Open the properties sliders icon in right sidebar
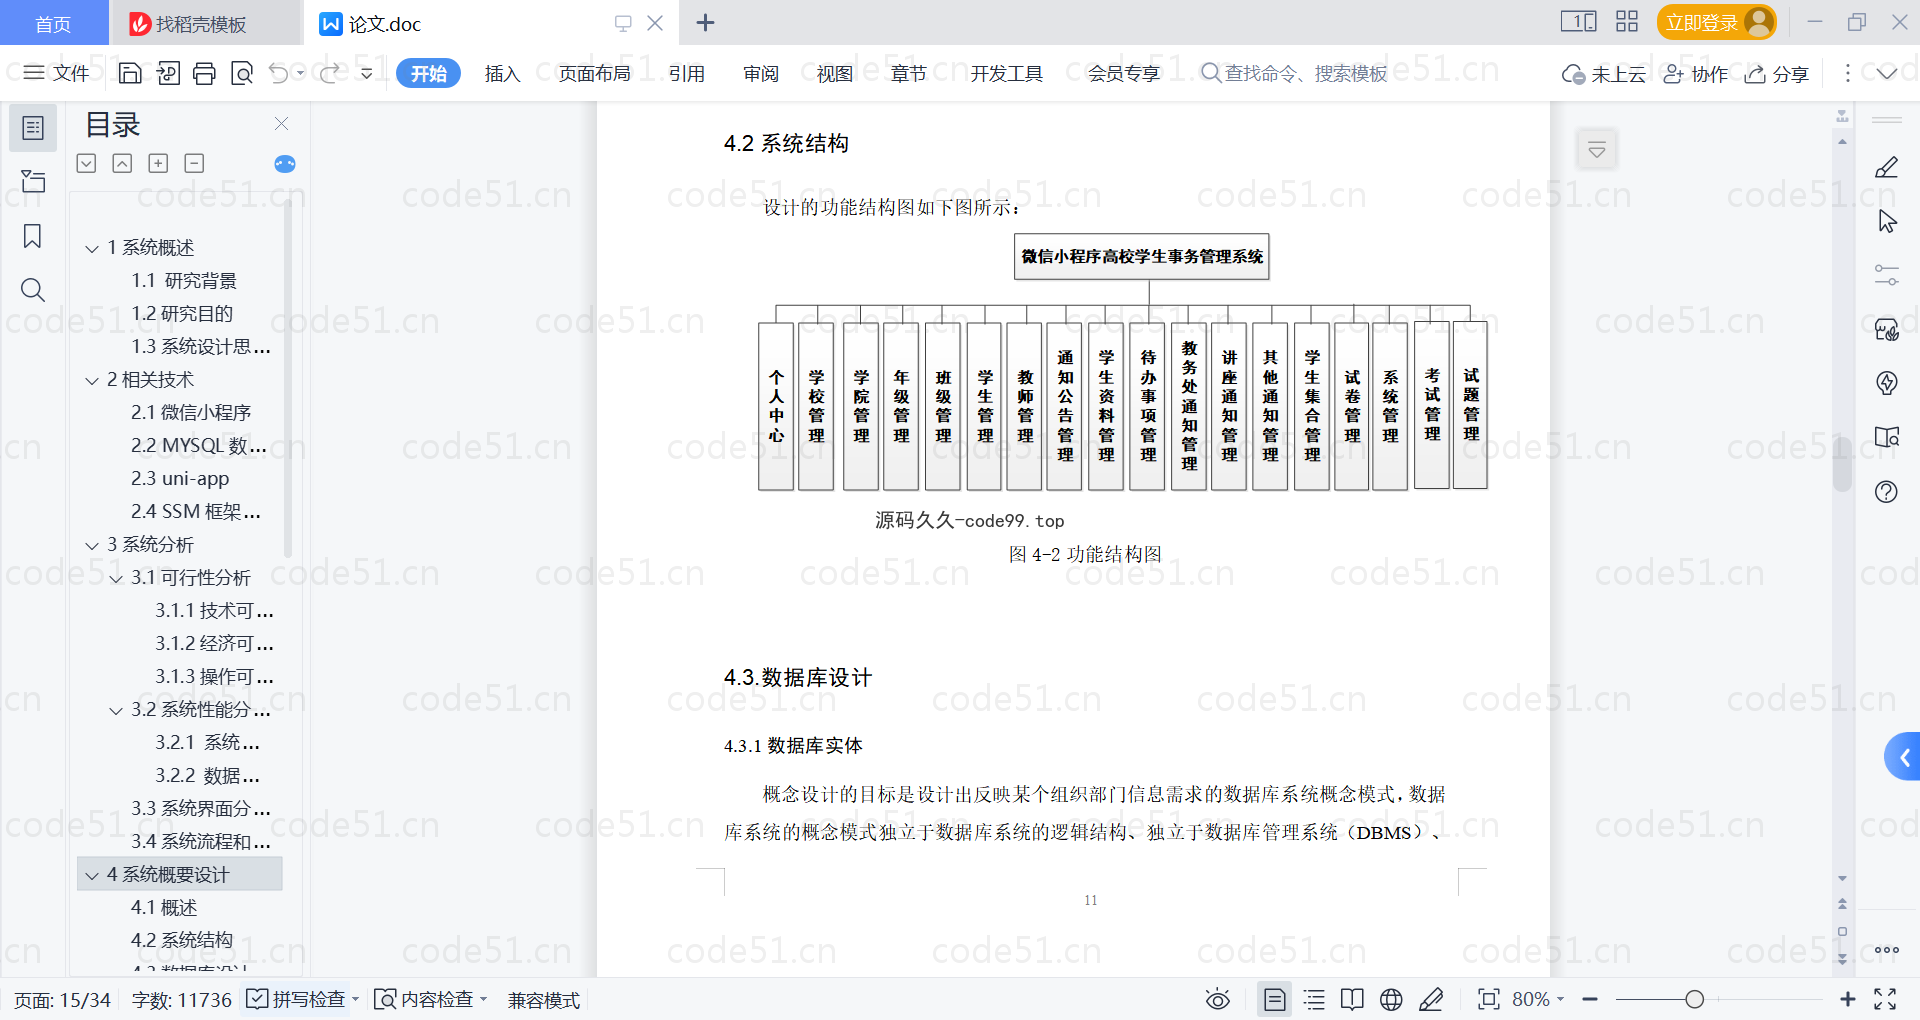This screenshot has width=1920, height=1020. point(1887,275)
